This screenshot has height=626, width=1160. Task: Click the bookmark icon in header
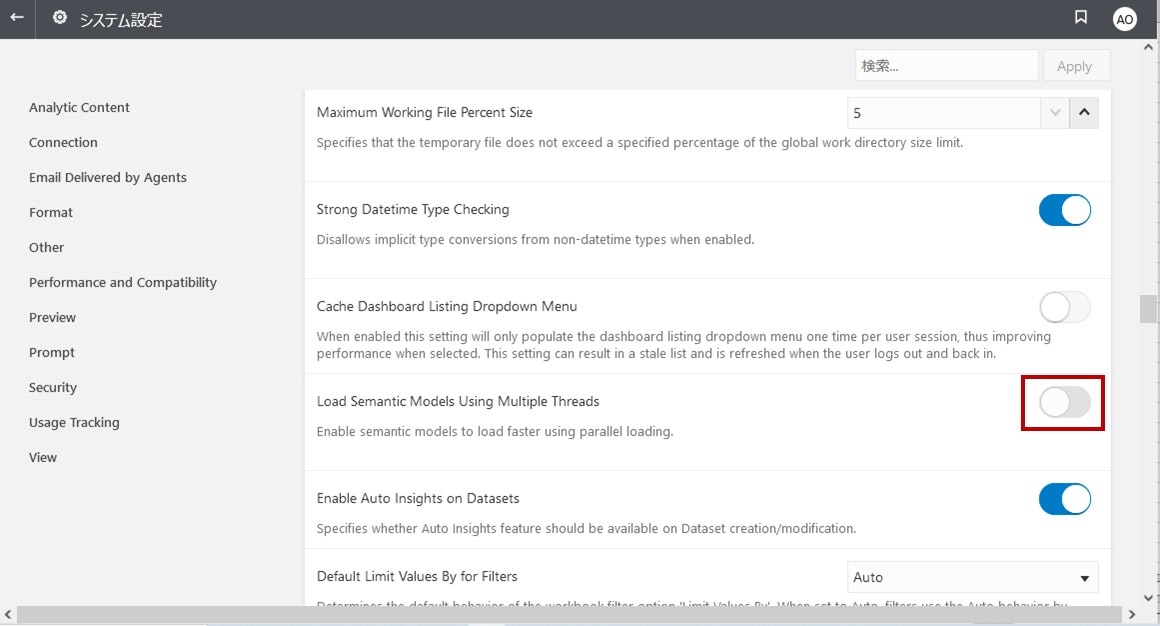[x=1081, y=18]
